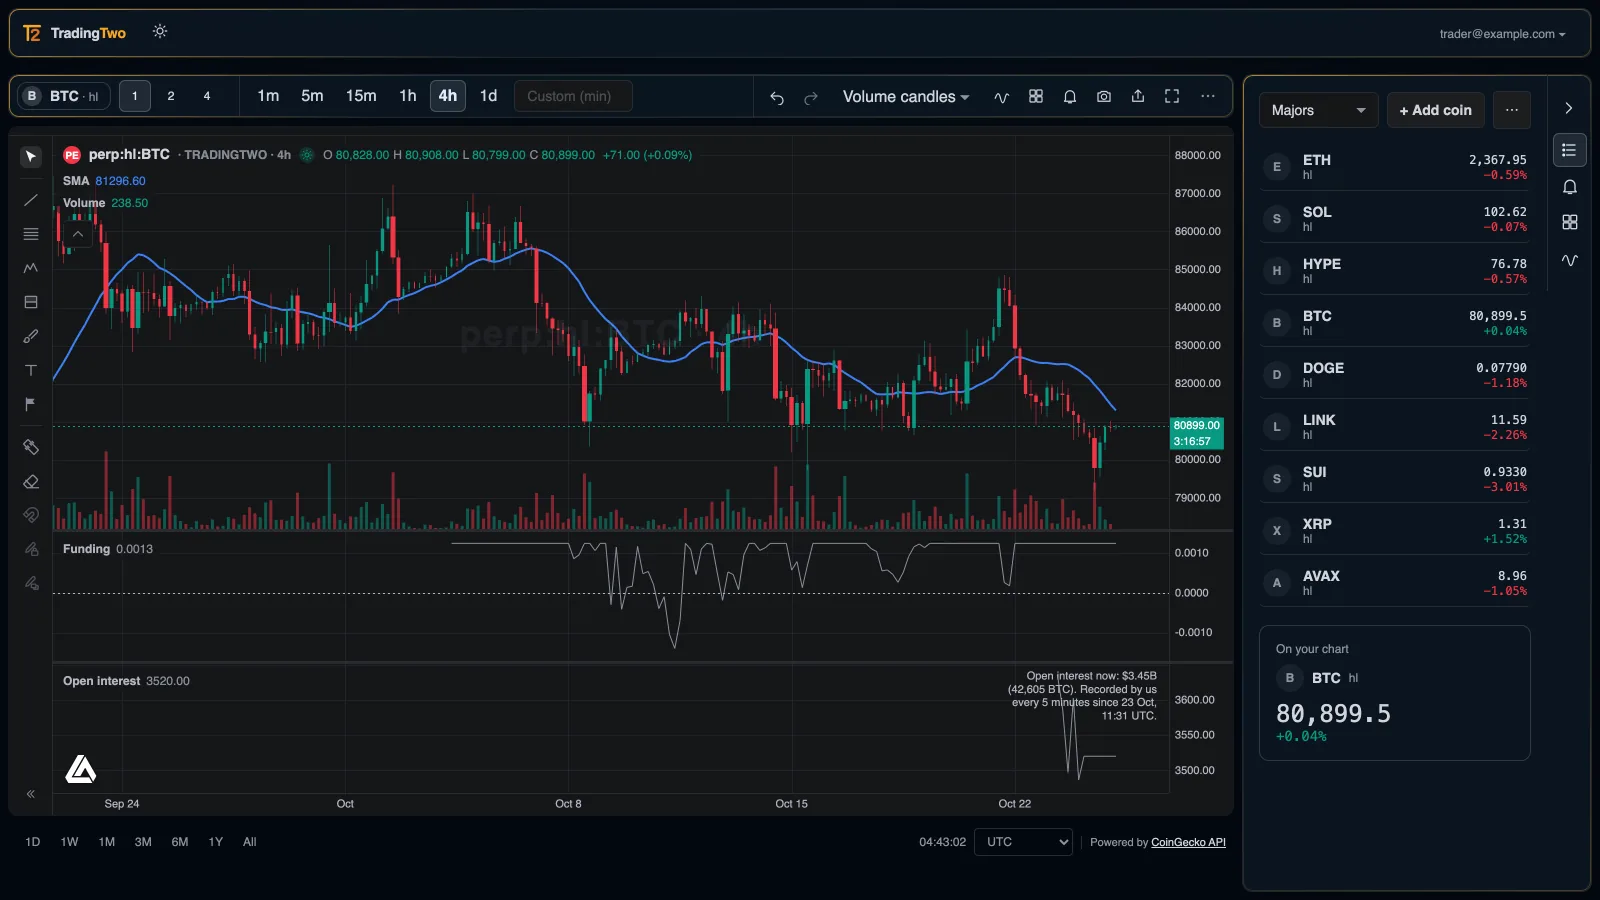
Task: Open the indicators wave icon in toolbar
Action: point(1001,97)
